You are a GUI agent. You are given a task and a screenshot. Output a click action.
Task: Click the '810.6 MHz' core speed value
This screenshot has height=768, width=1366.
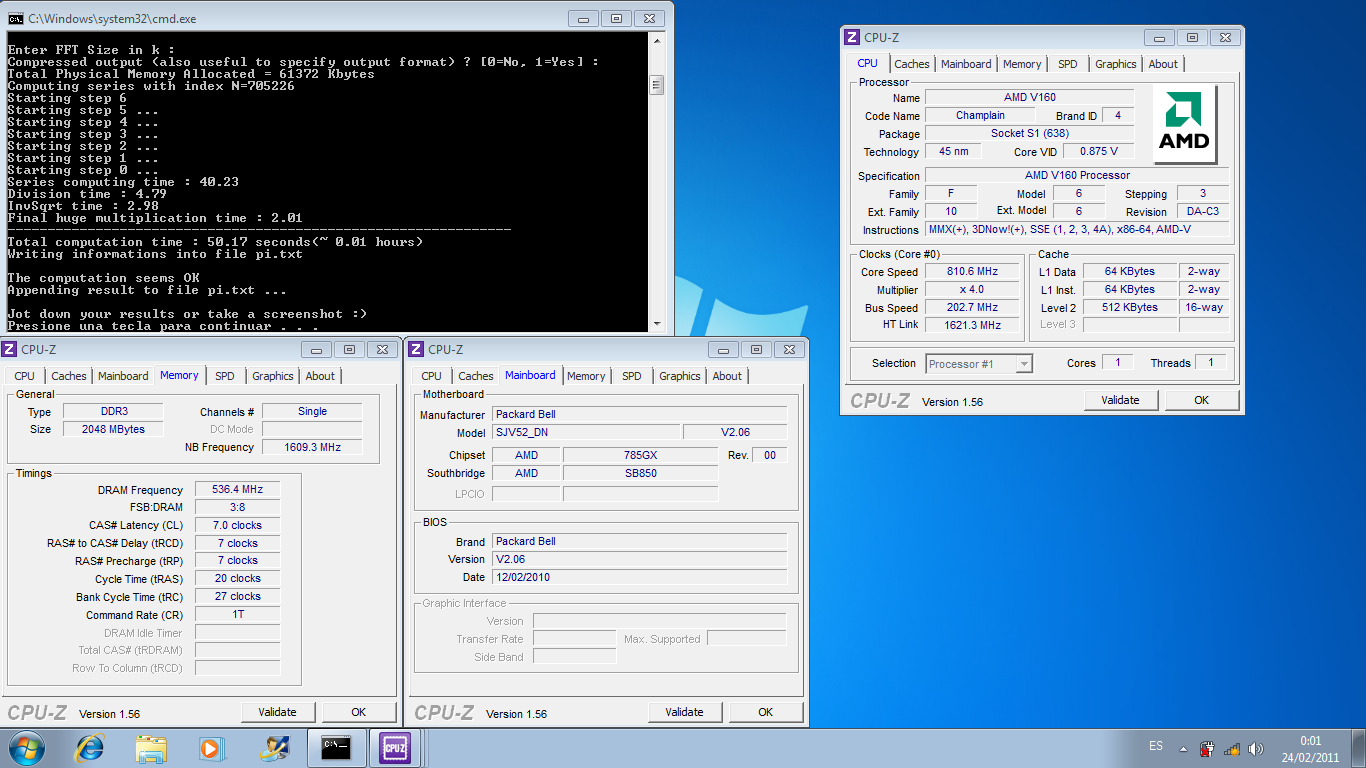(x=972, y=271)
